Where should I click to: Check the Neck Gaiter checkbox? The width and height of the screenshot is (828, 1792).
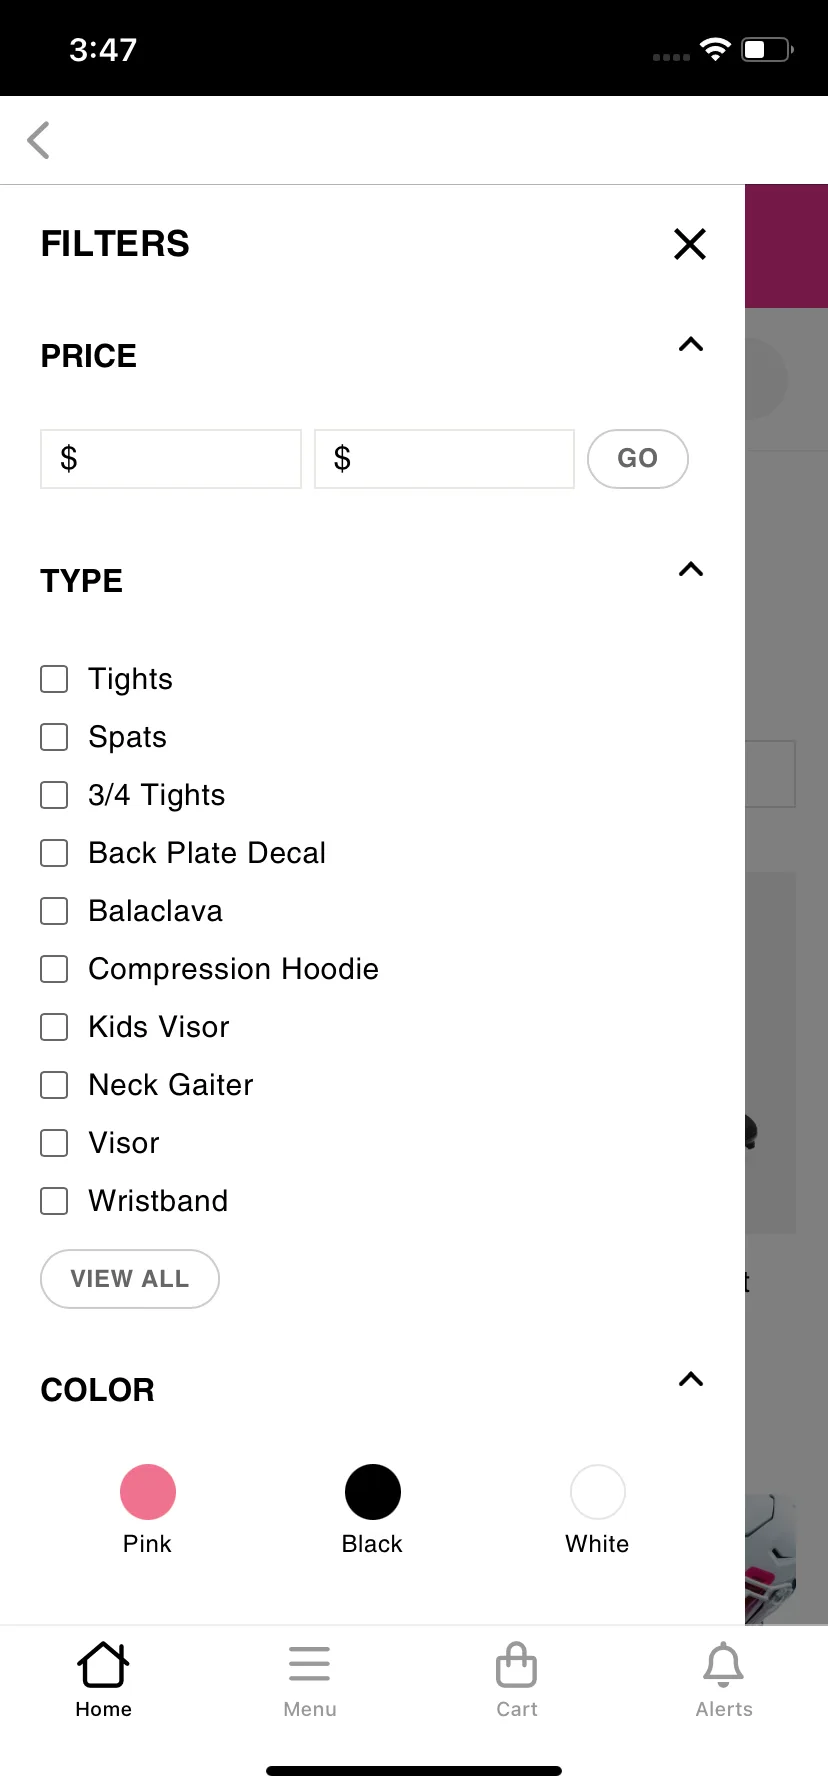click(x=54, y=1085)
